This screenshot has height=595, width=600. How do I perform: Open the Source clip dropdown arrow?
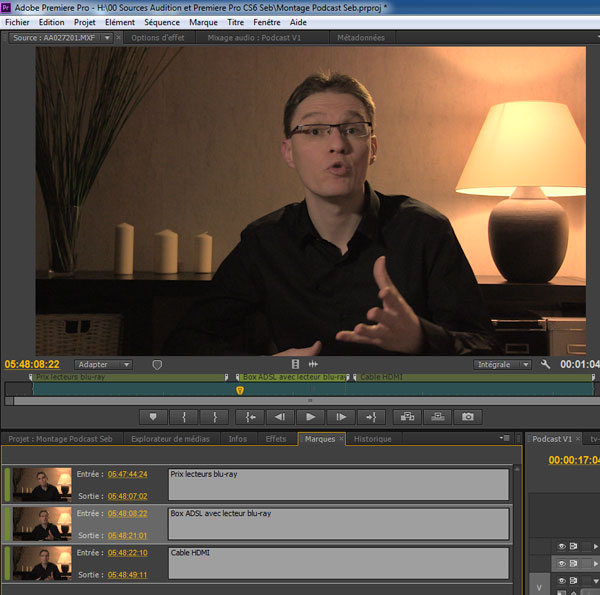[x=107, y=38]
